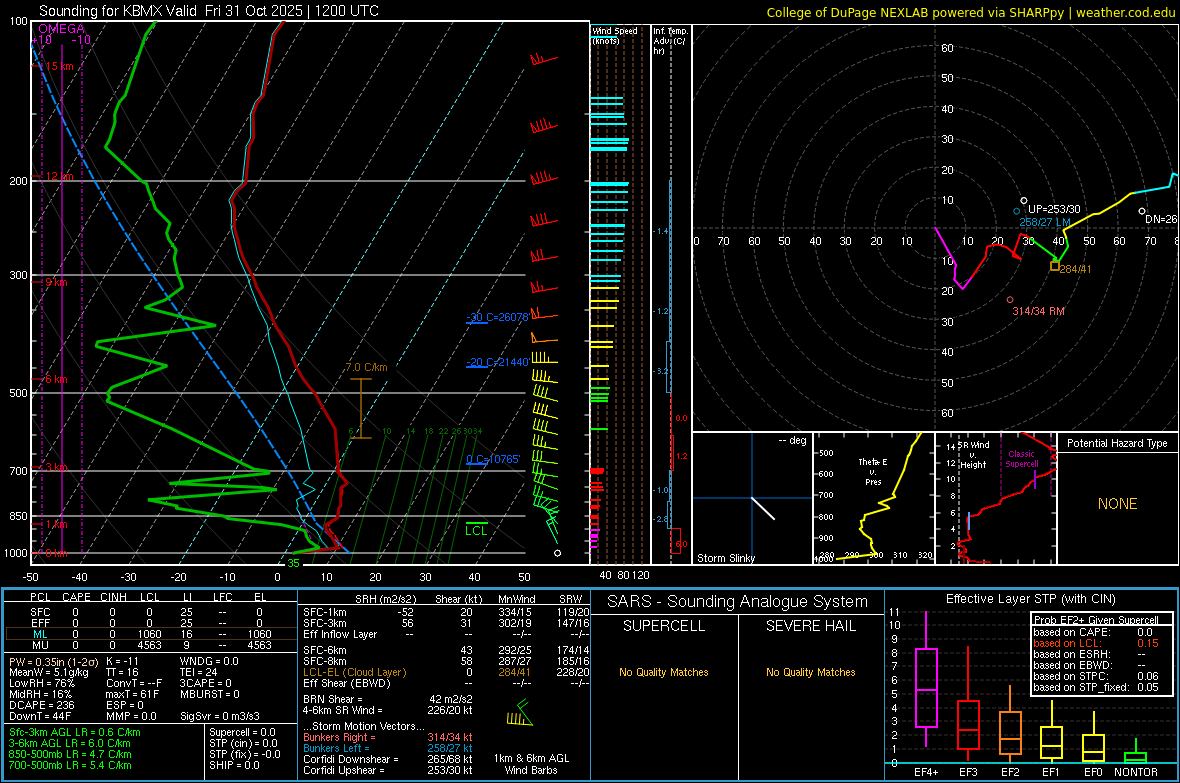Click the Inf. Temp. Adv. panel header
Viewport: 1180px width, 783px height.
click(670, 41)
